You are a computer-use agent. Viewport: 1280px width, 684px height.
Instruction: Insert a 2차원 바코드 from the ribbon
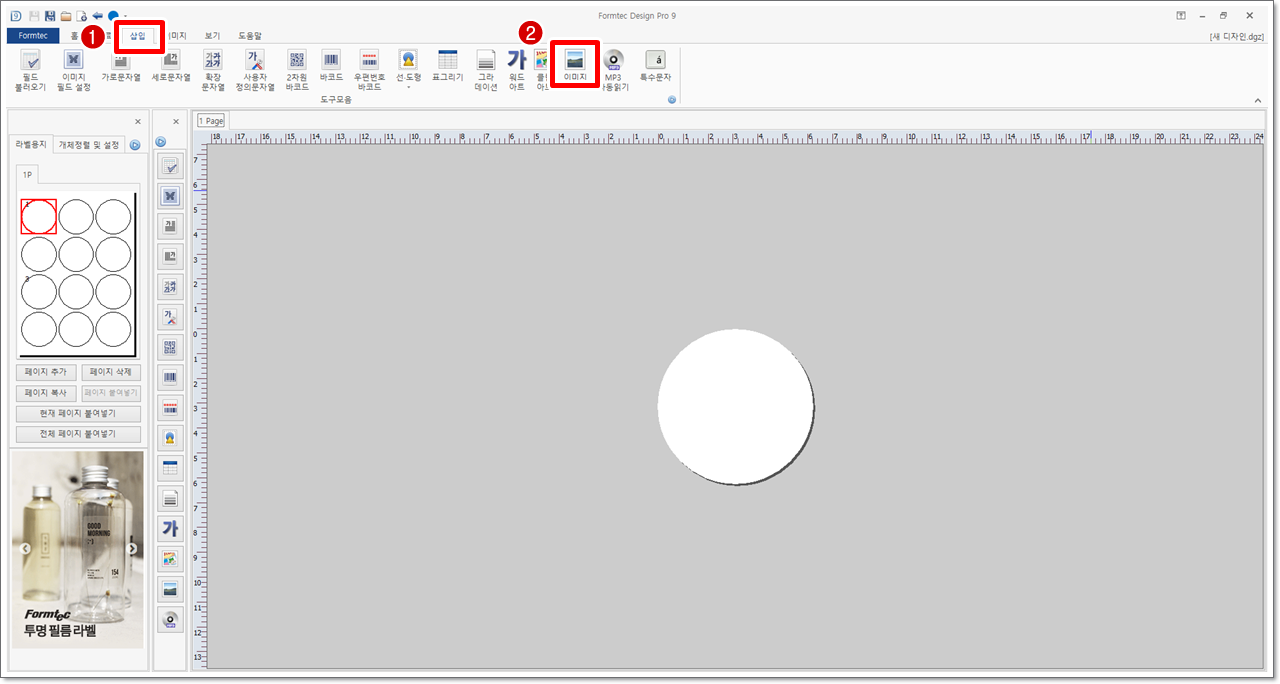(x=297, y=70)
